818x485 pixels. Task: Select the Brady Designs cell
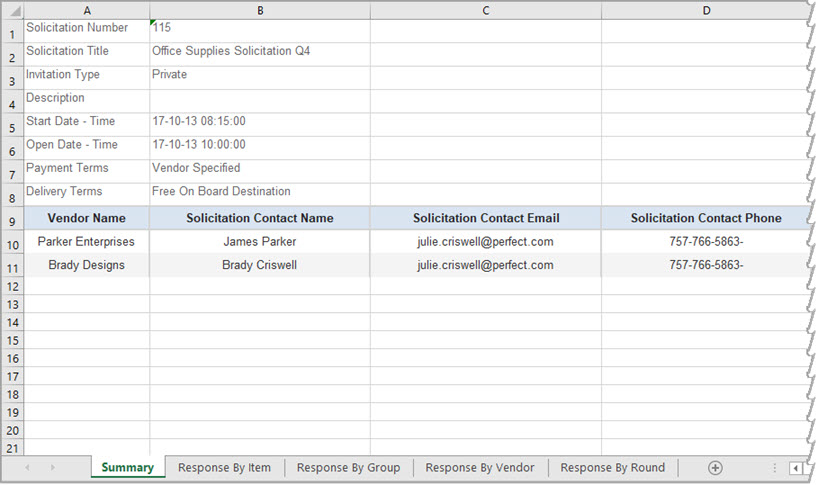[x=87, y=265]
